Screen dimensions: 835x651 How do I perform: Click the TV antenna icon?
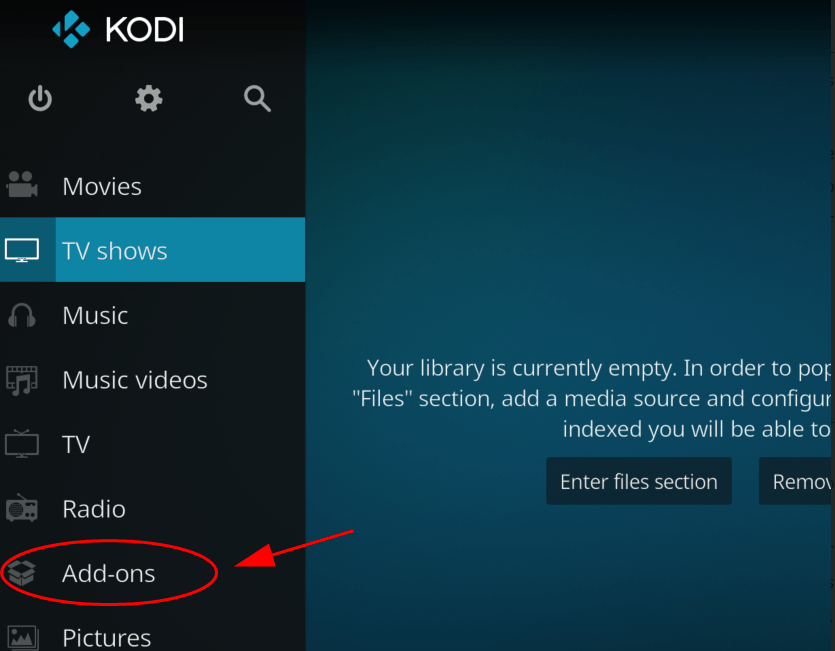click(22, 444)
